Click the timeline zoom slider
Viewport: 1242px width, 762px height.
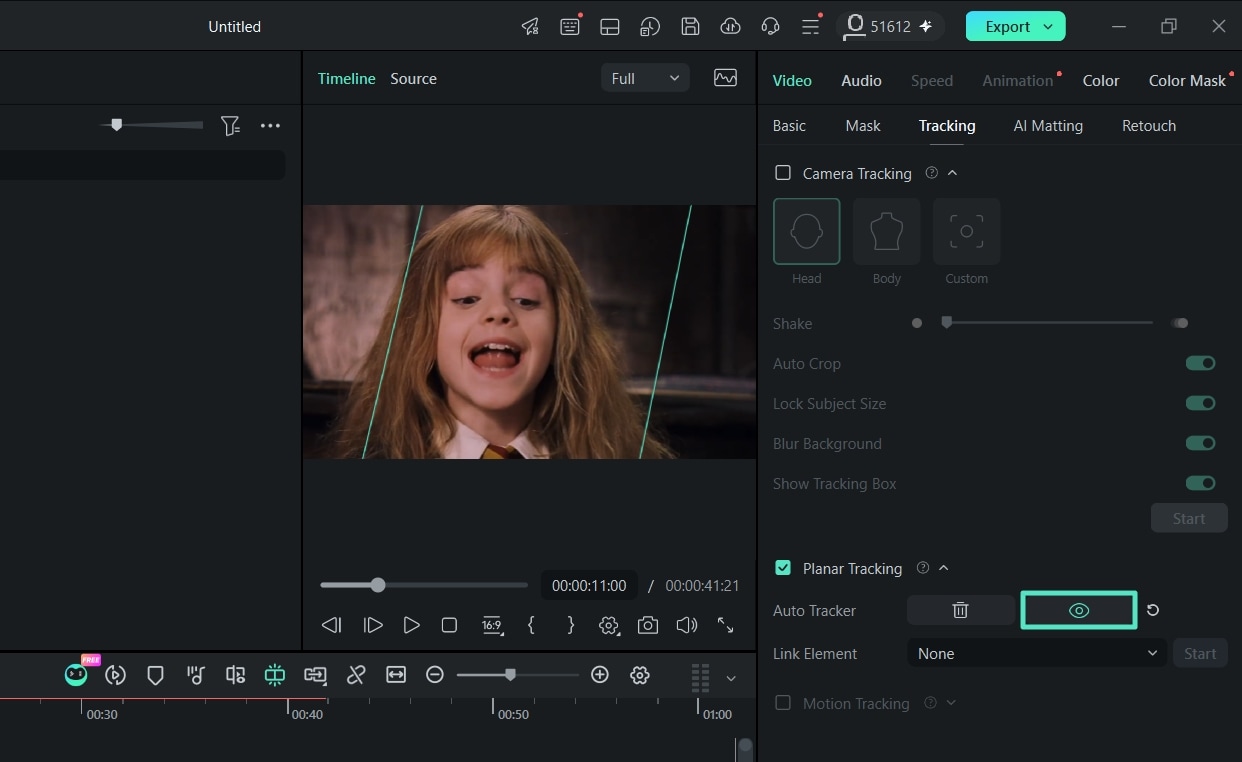517,675
